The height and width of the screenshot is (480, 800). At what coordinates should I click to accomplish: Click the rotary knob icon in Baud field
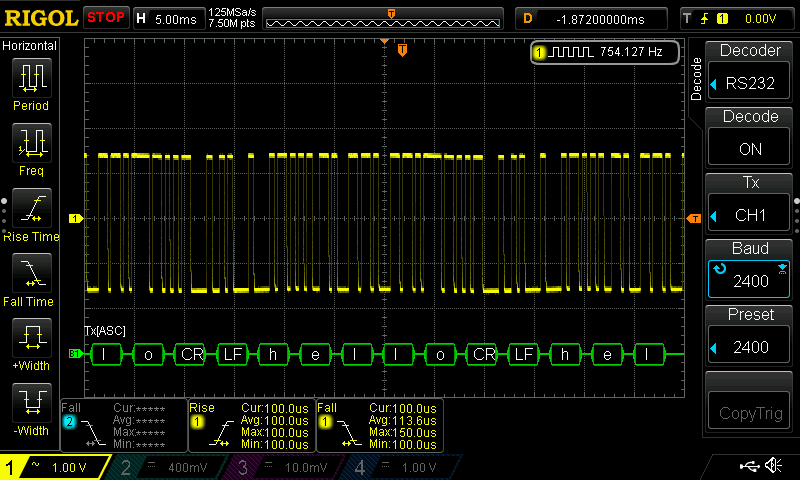tap(719, 269)
